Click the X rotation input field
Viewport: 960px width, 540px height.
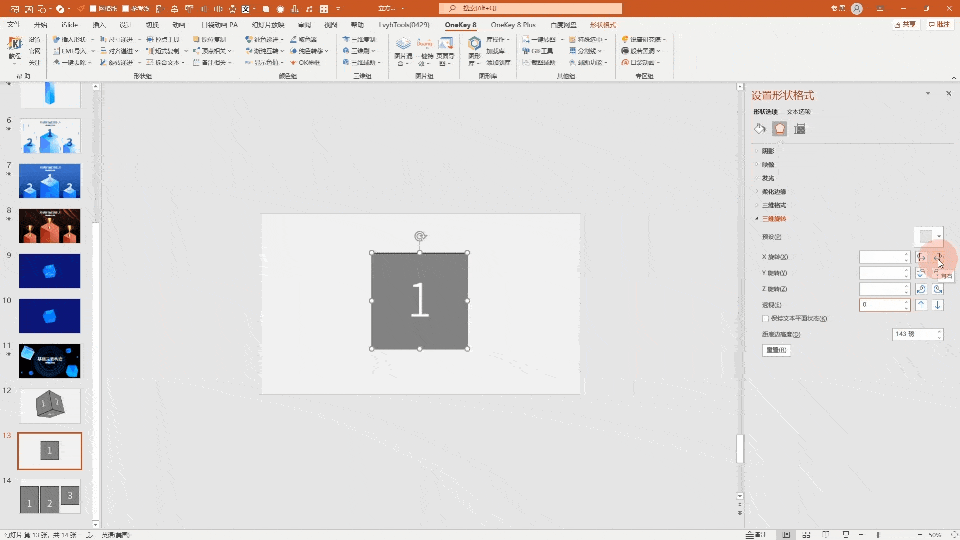[884, 257]
